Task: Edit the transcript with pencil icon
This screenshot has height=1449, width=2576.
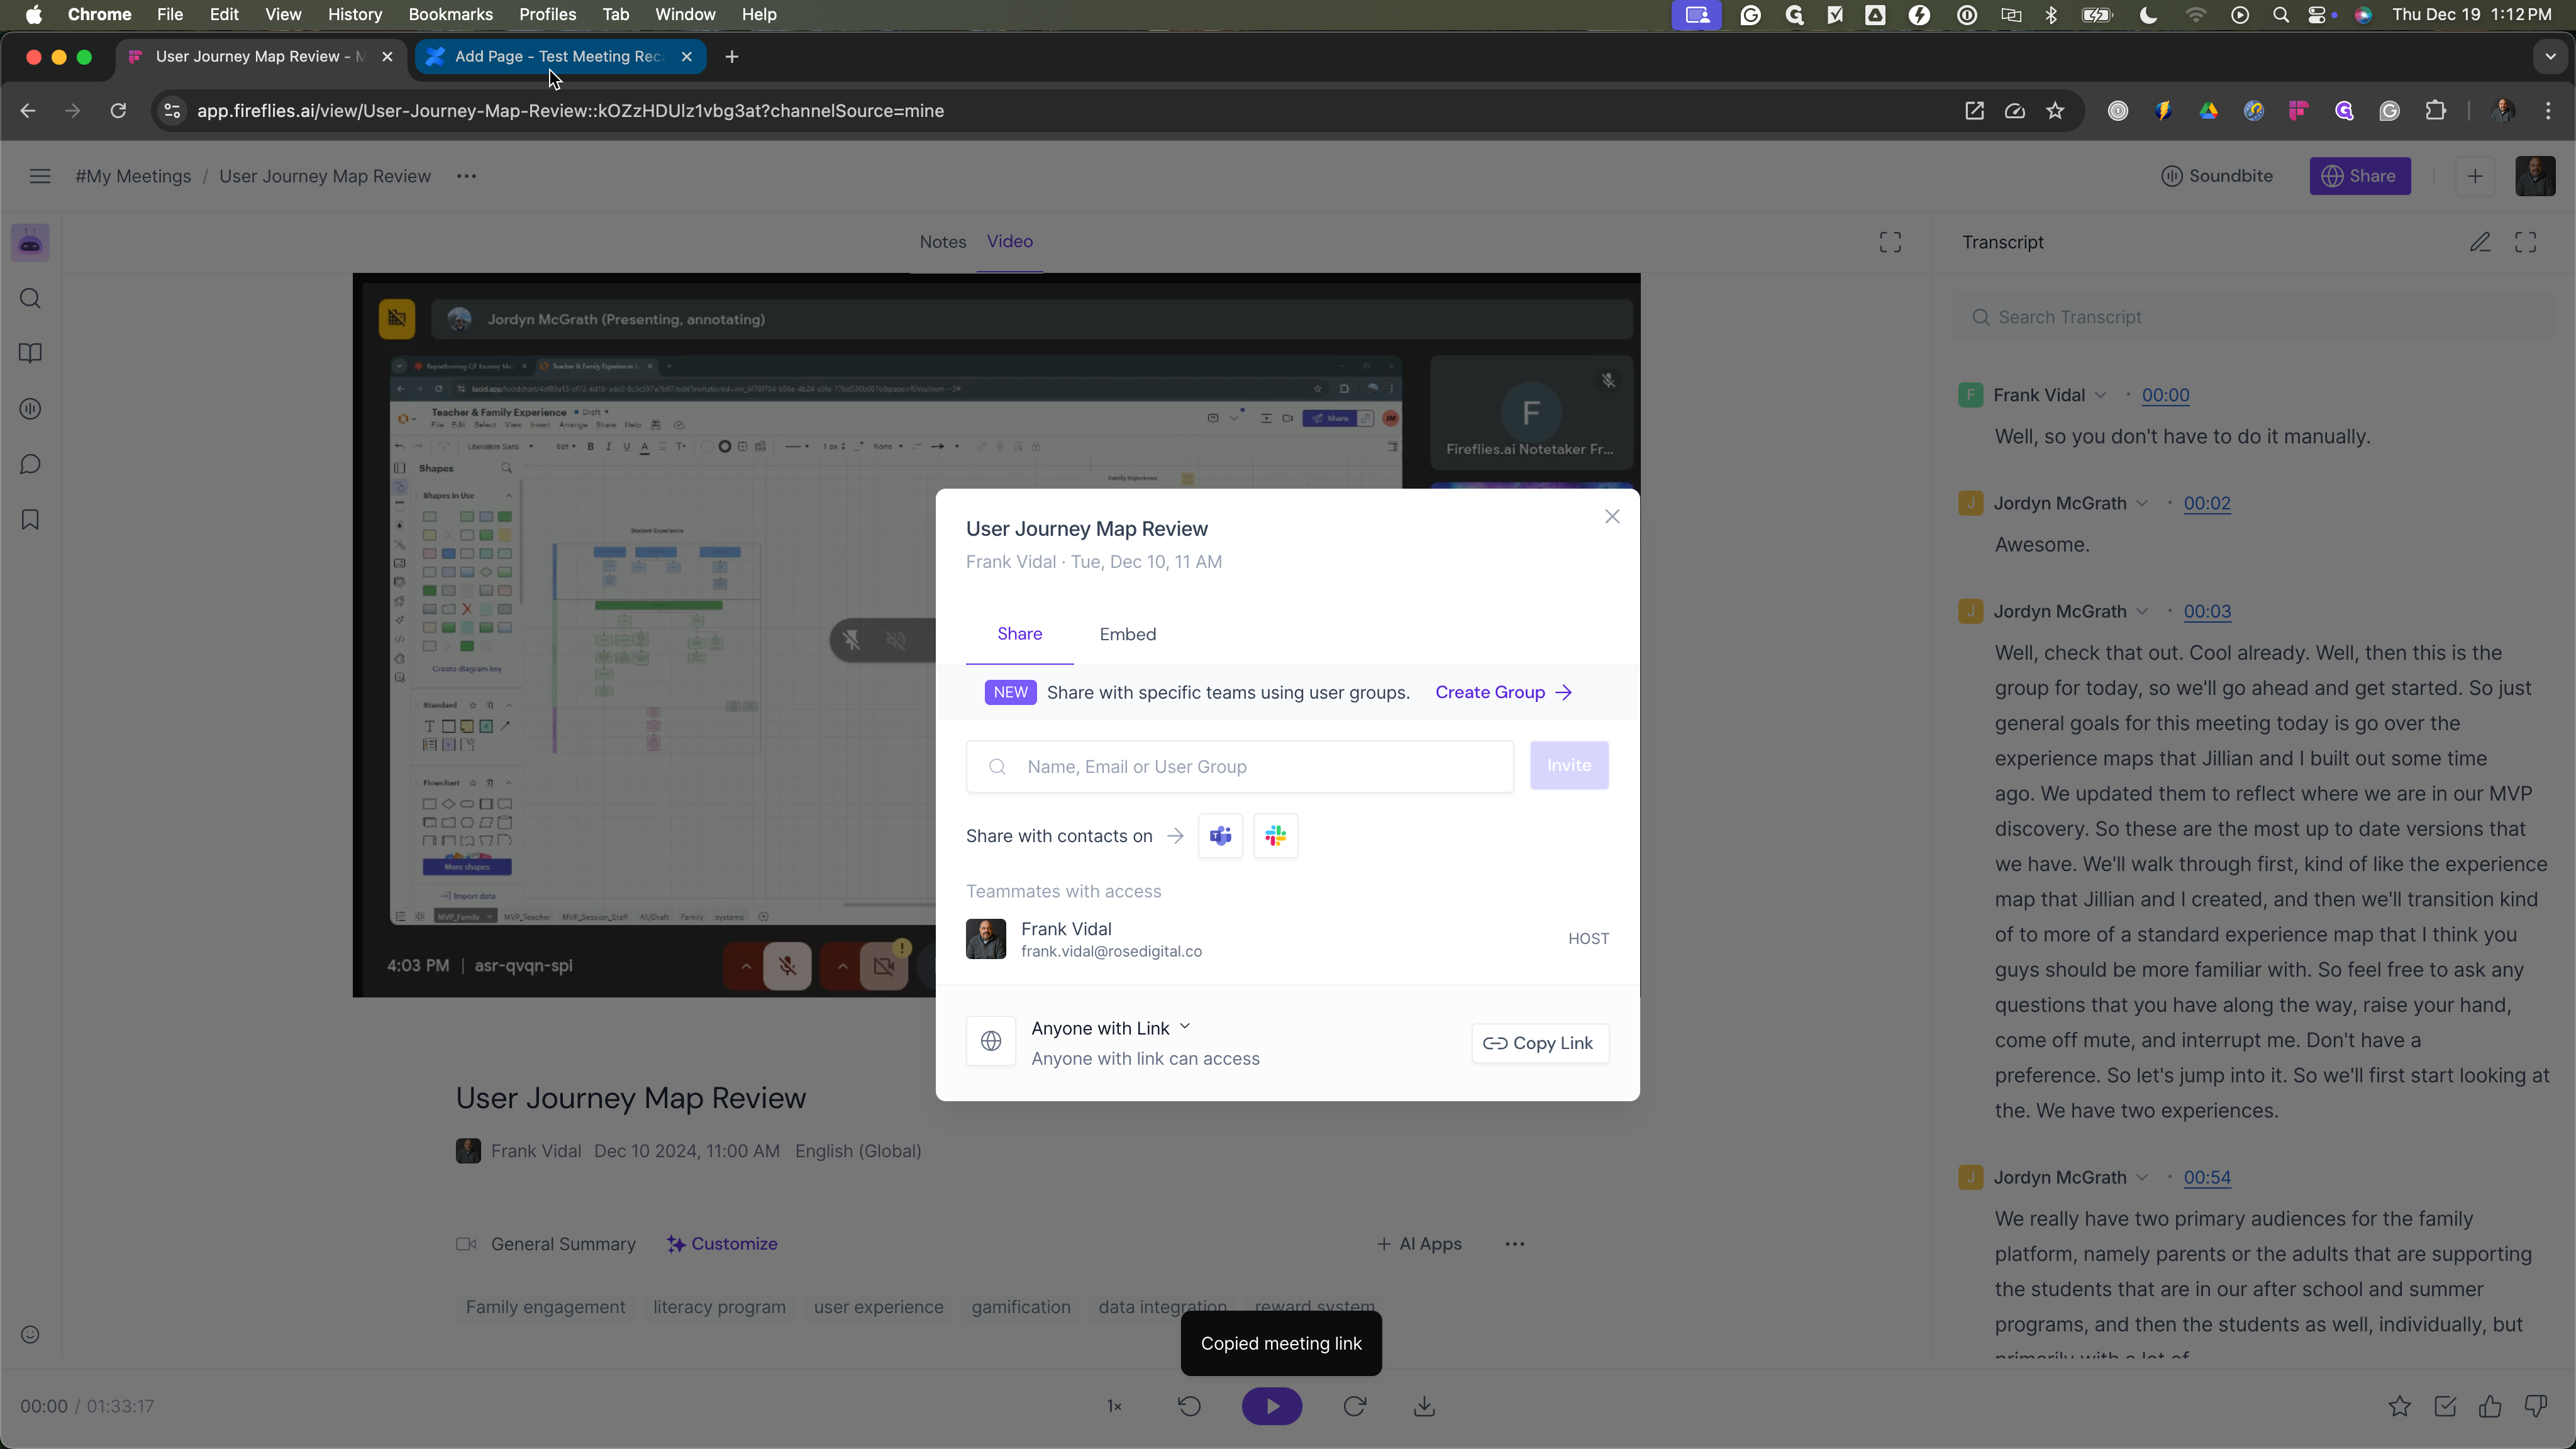Action: pyautogui.click(x=2480, y=242)
